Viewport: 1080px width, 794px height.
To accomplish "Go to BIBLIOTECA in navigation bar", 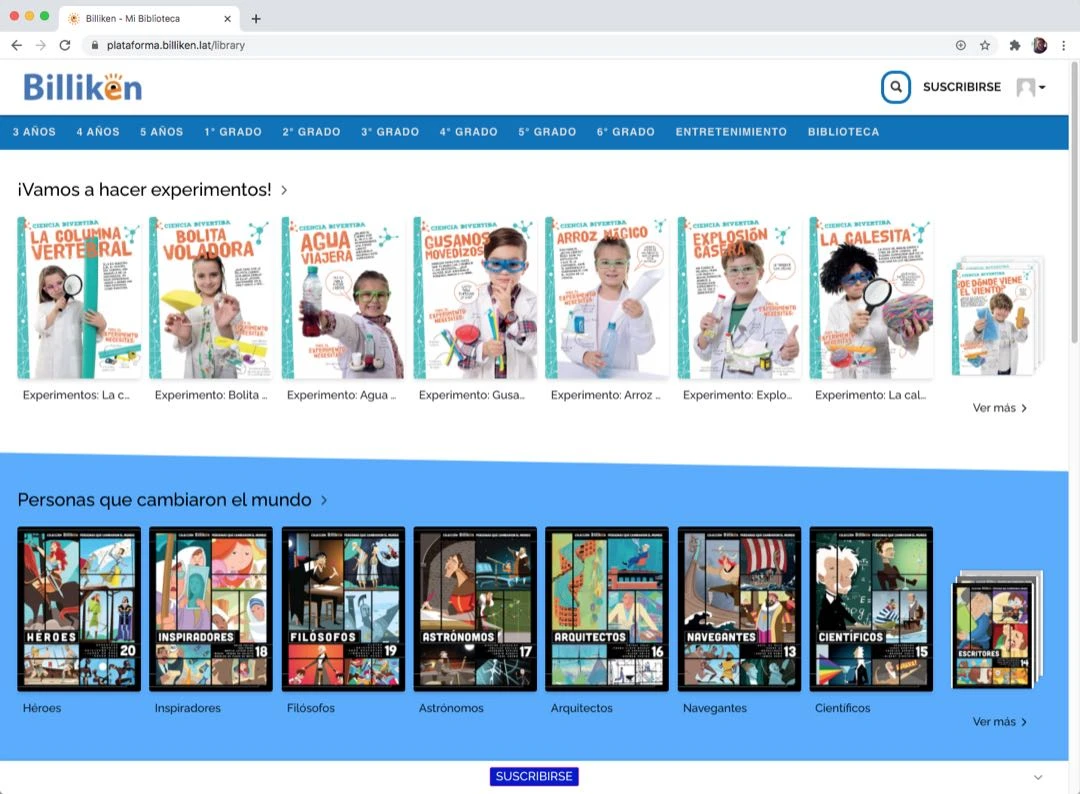I will pos(843,132).
